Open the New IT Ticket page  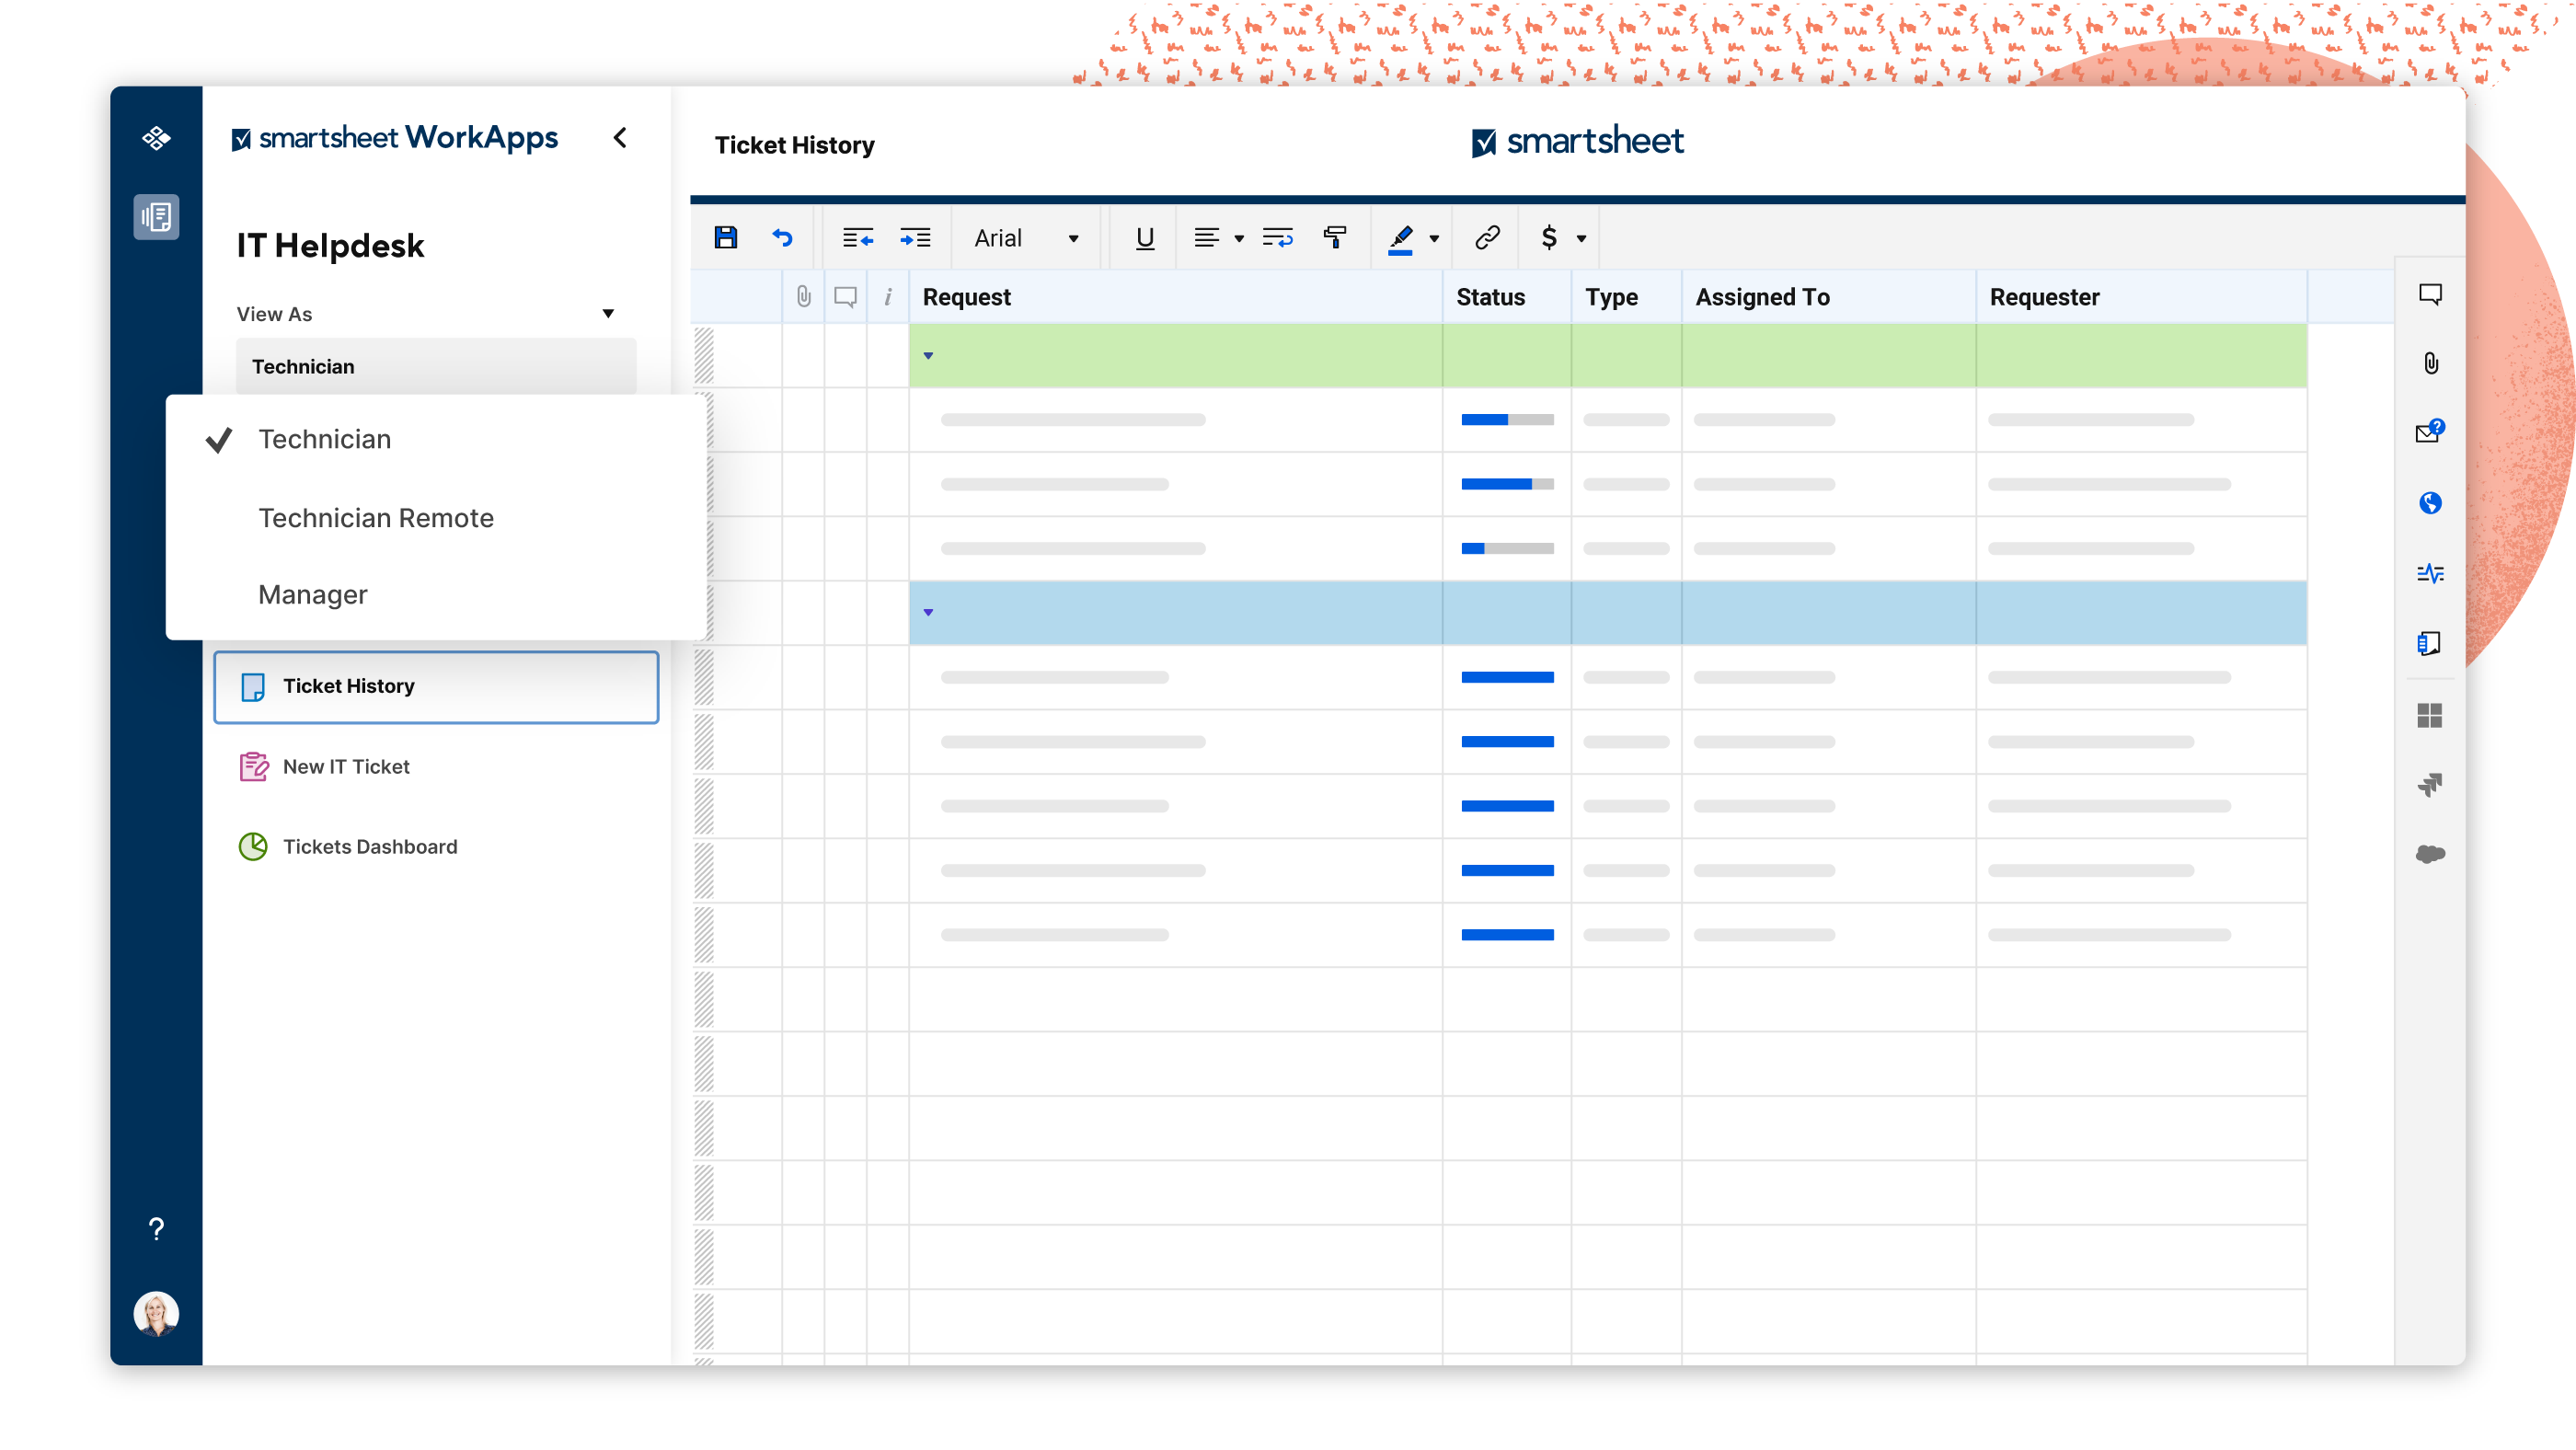(346, 767)
